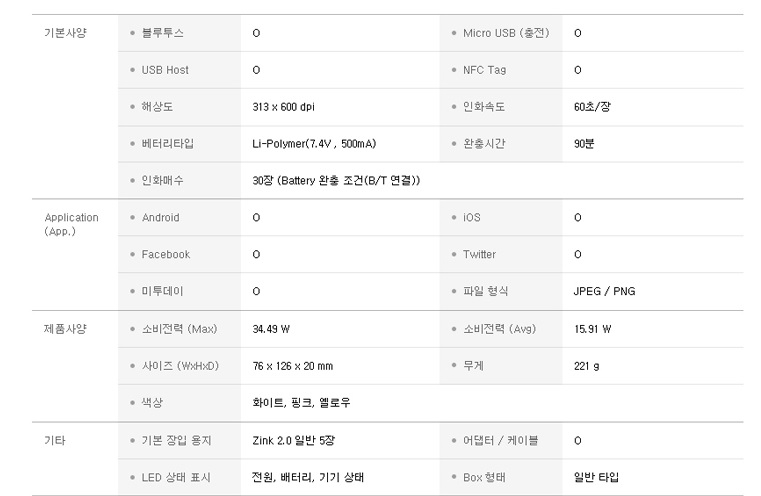Select the Micro USB (충전) label
Viewport: 761px width, 496px height.
coord(506,33)
